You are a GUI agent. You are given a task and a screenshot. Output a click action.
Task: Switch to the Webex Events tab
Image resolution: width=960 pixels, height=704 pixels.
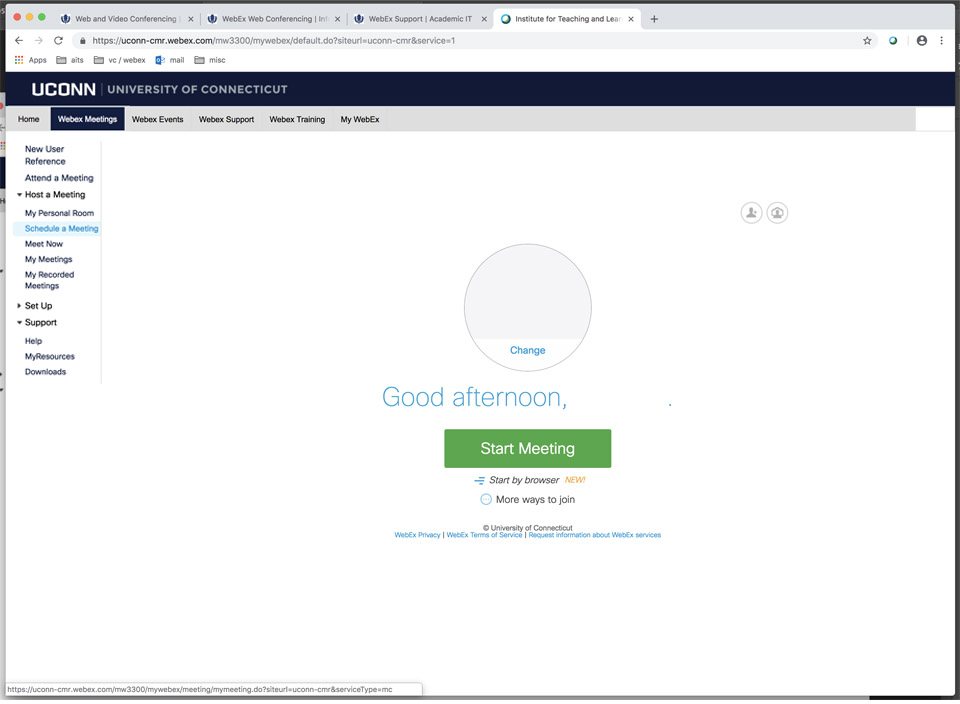(157, 119)
